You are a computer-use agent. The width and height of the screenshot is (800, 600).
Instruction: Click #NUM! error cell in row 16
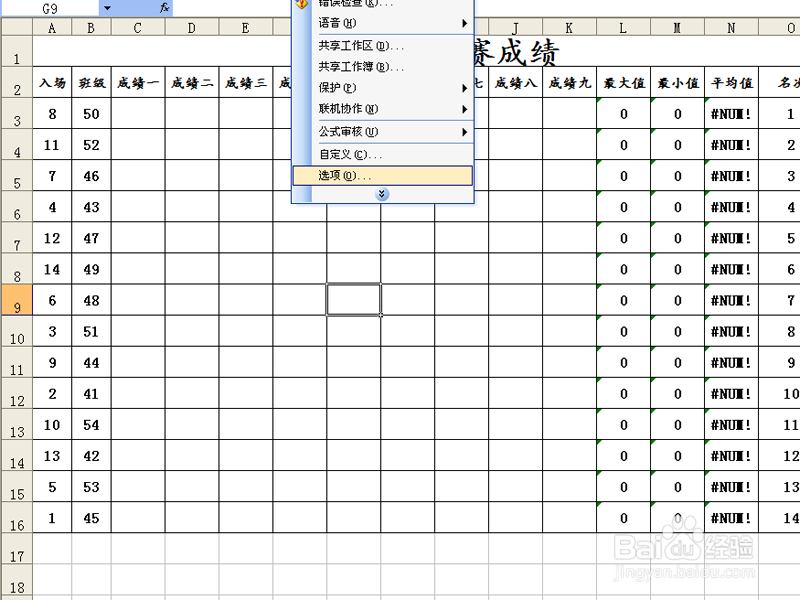[732, 518]
